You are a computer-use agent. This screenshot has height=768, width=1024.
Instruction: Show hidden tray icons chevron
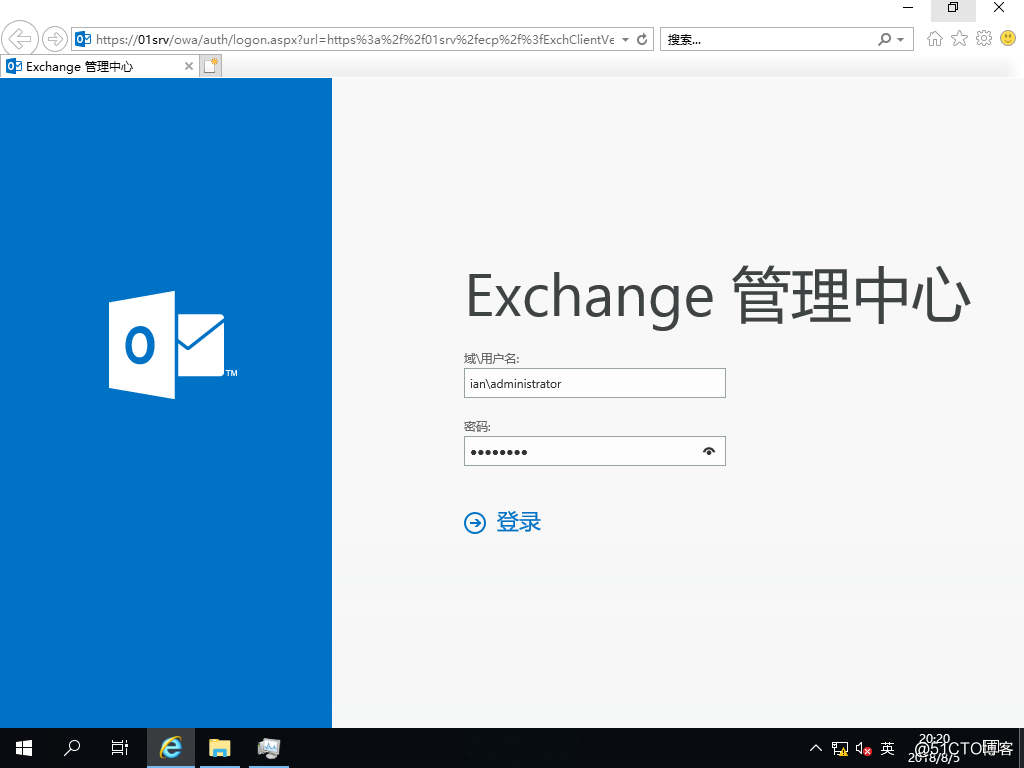tap(816, 748)
